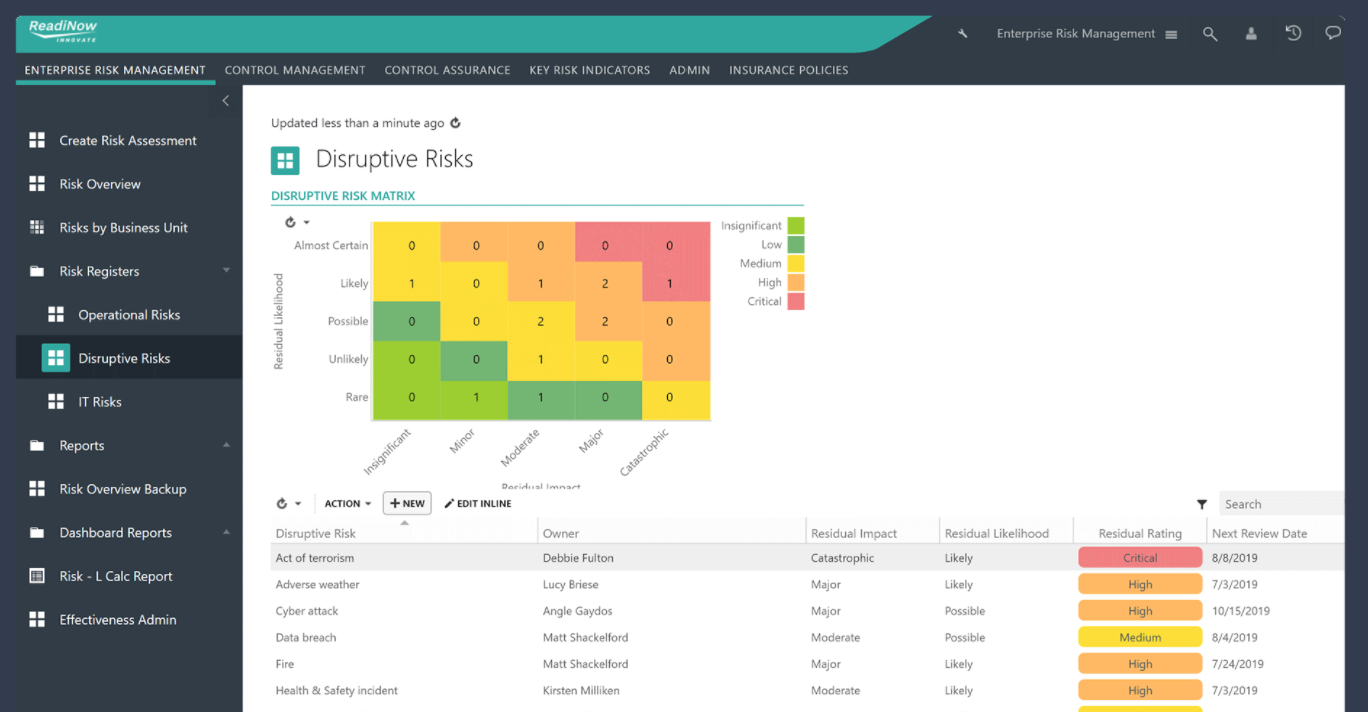Click the Critical red legend swatch
Screen dimensions: 1368x712
[795, 302]
